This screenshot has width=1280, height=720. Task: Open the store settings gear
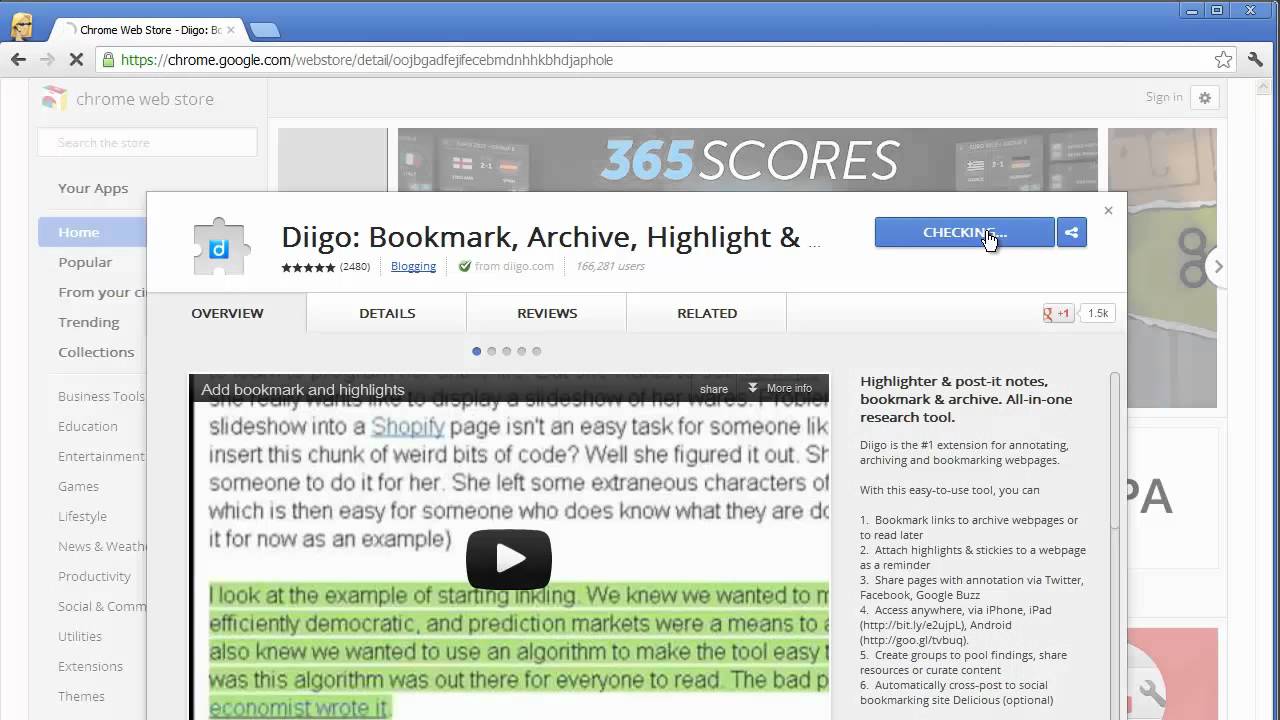(1205, 97)
